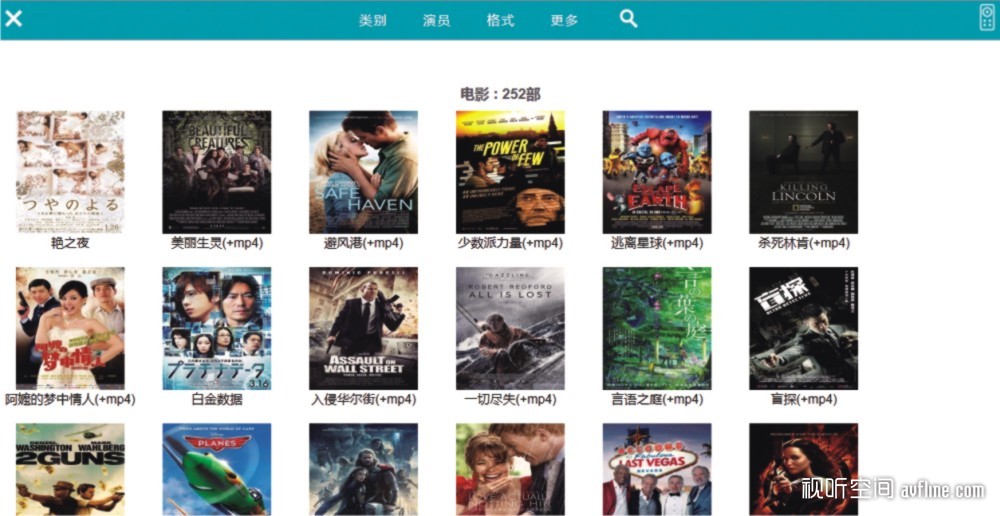This screenshot has width=1000, height=516.
Task: Click the 艳之夜 title text
Action: pyautogui.click(x=70, y=243)
